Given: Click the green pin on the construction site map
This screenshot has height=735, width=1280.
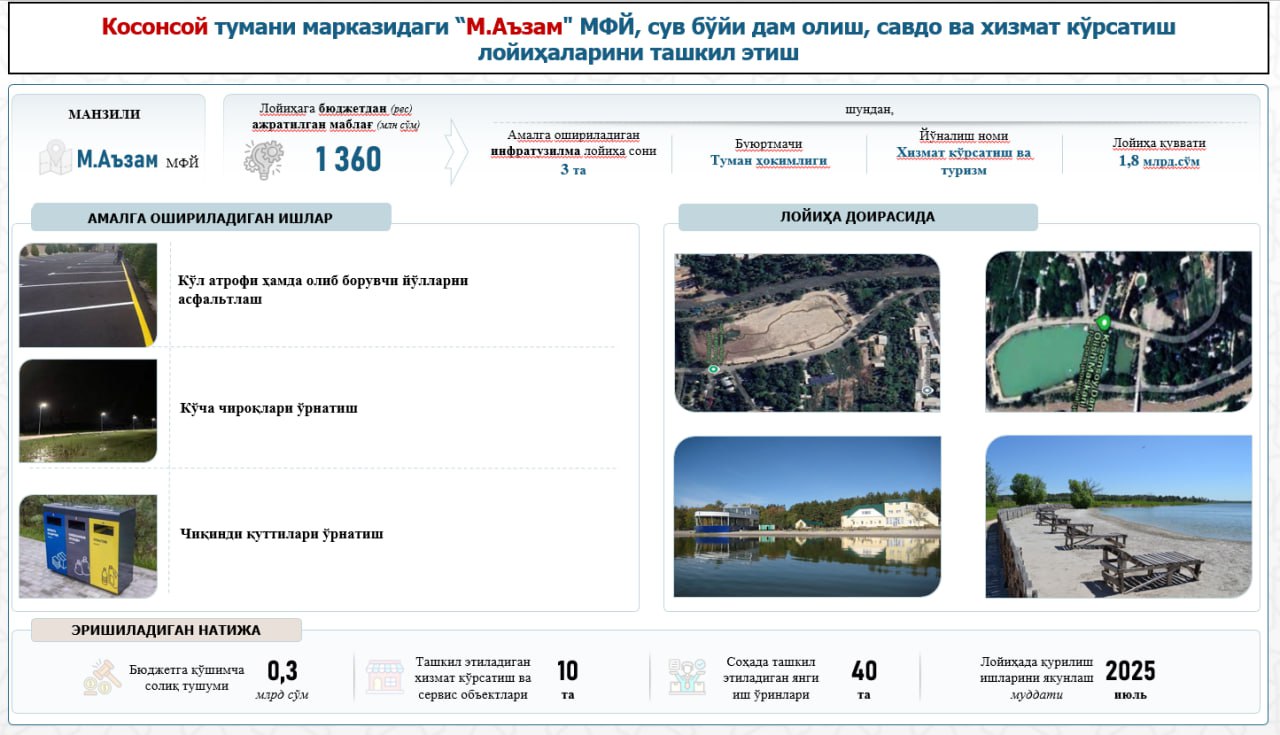Looking at the screenshot, I should click(713, 369).
